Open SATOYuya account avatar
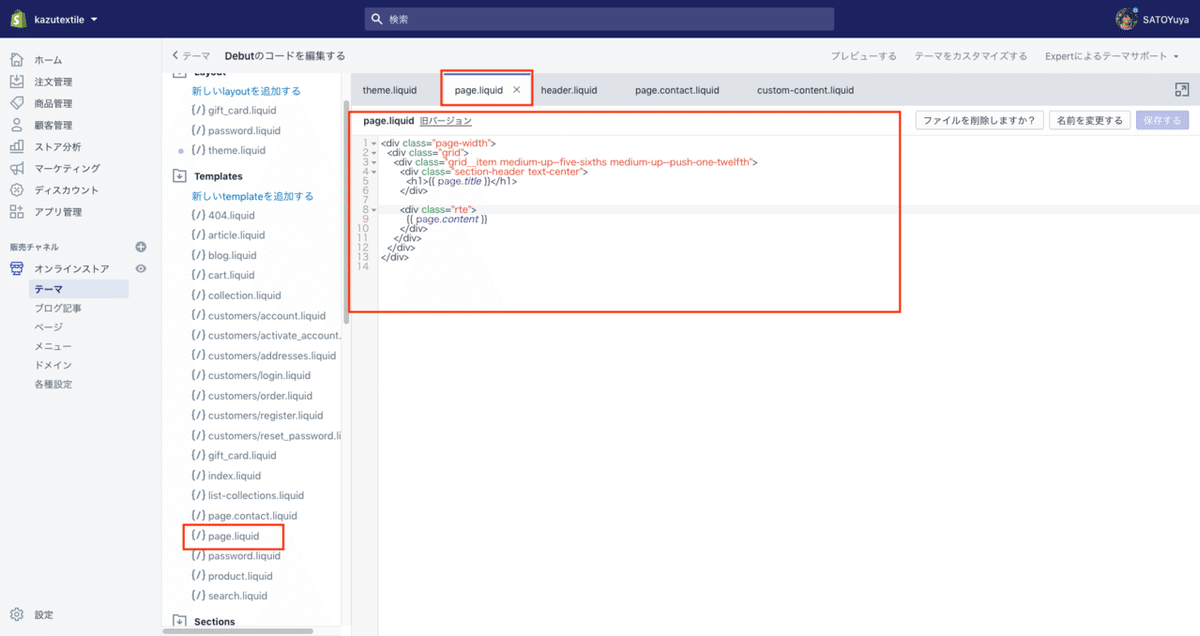Screen dimensions: 1200x636 (1126, 19)
